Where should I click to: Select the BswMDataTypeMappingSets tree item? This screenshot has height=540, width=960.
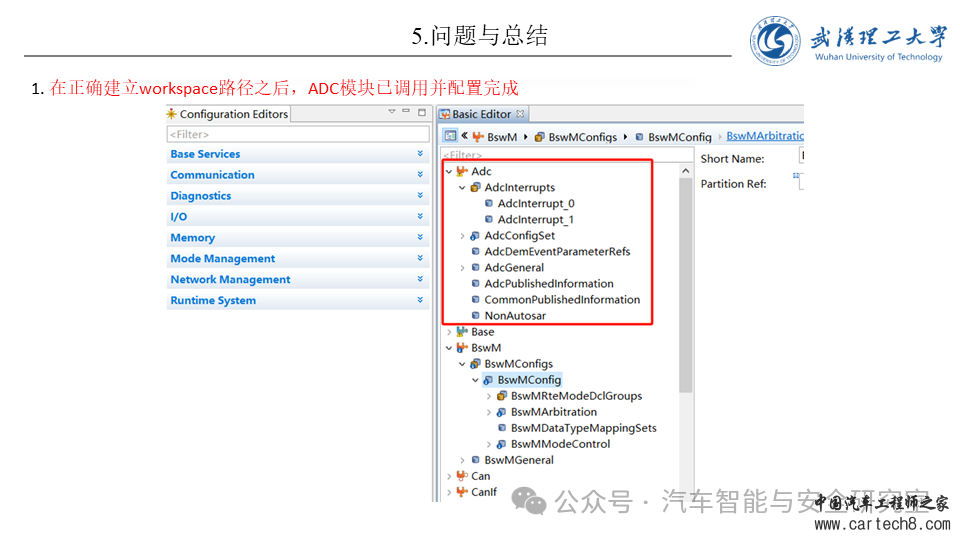[x=583, y=428]
